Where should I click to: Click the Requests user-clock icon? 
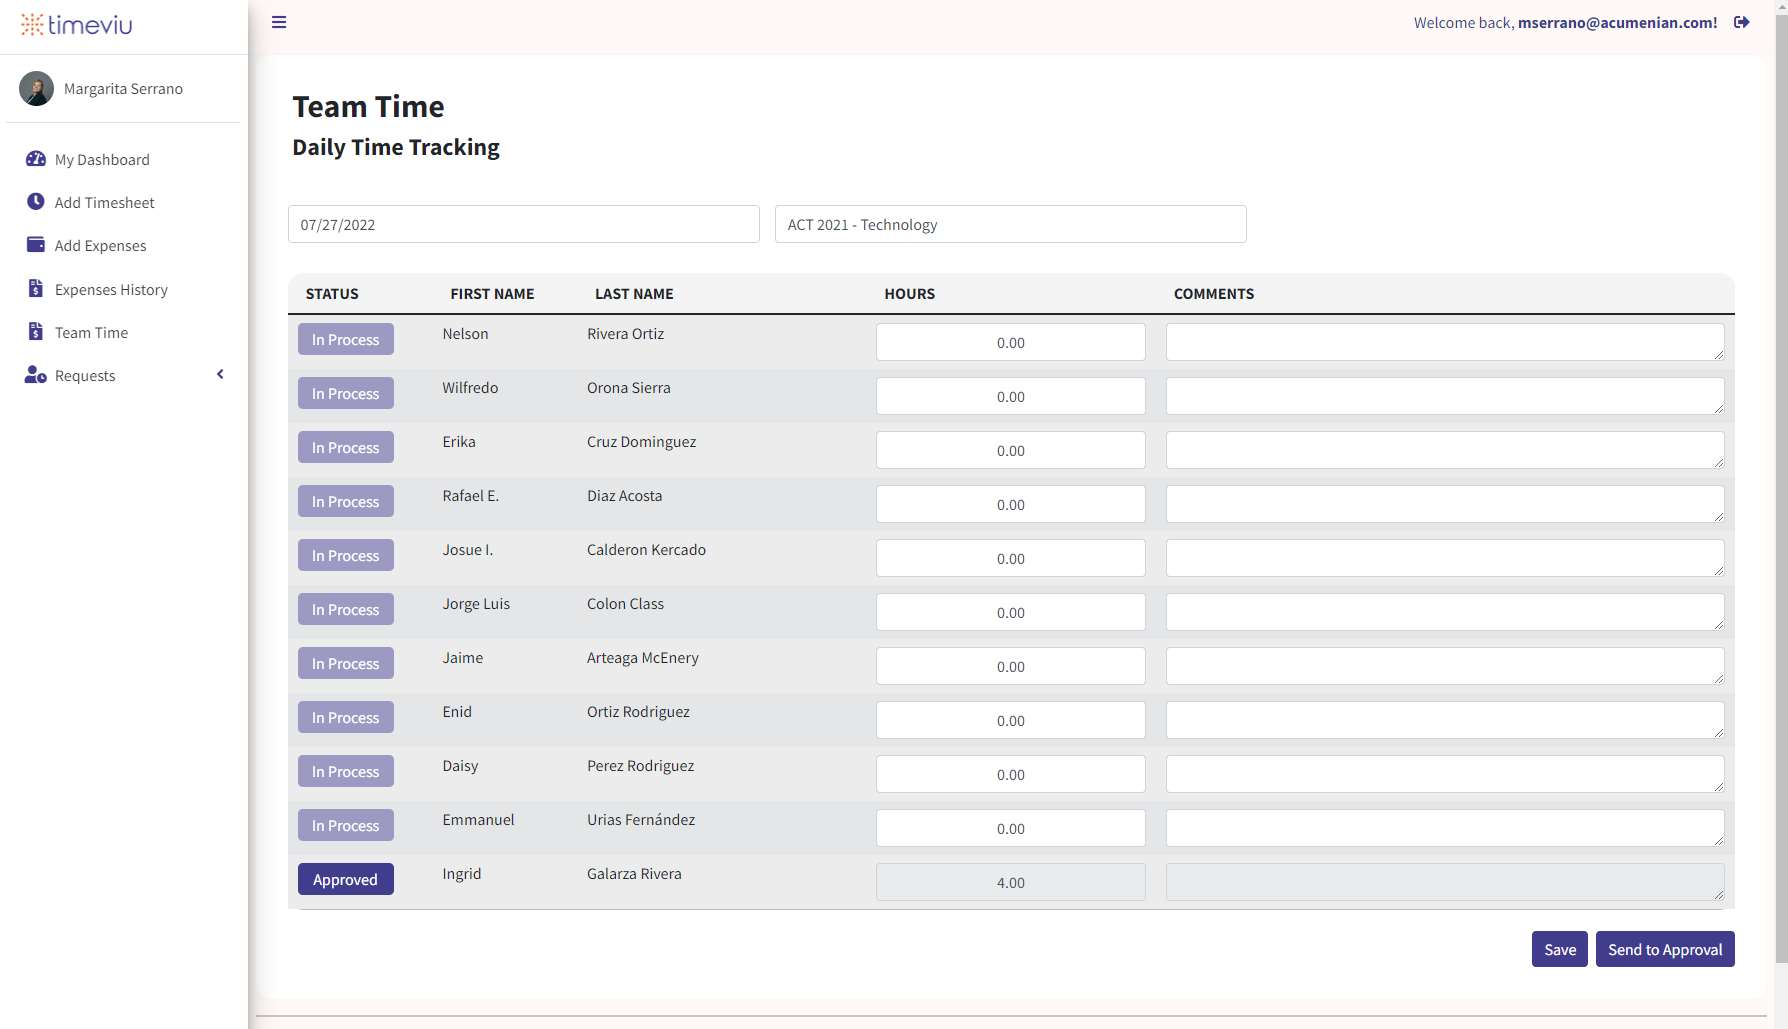[x=36, y=375]
